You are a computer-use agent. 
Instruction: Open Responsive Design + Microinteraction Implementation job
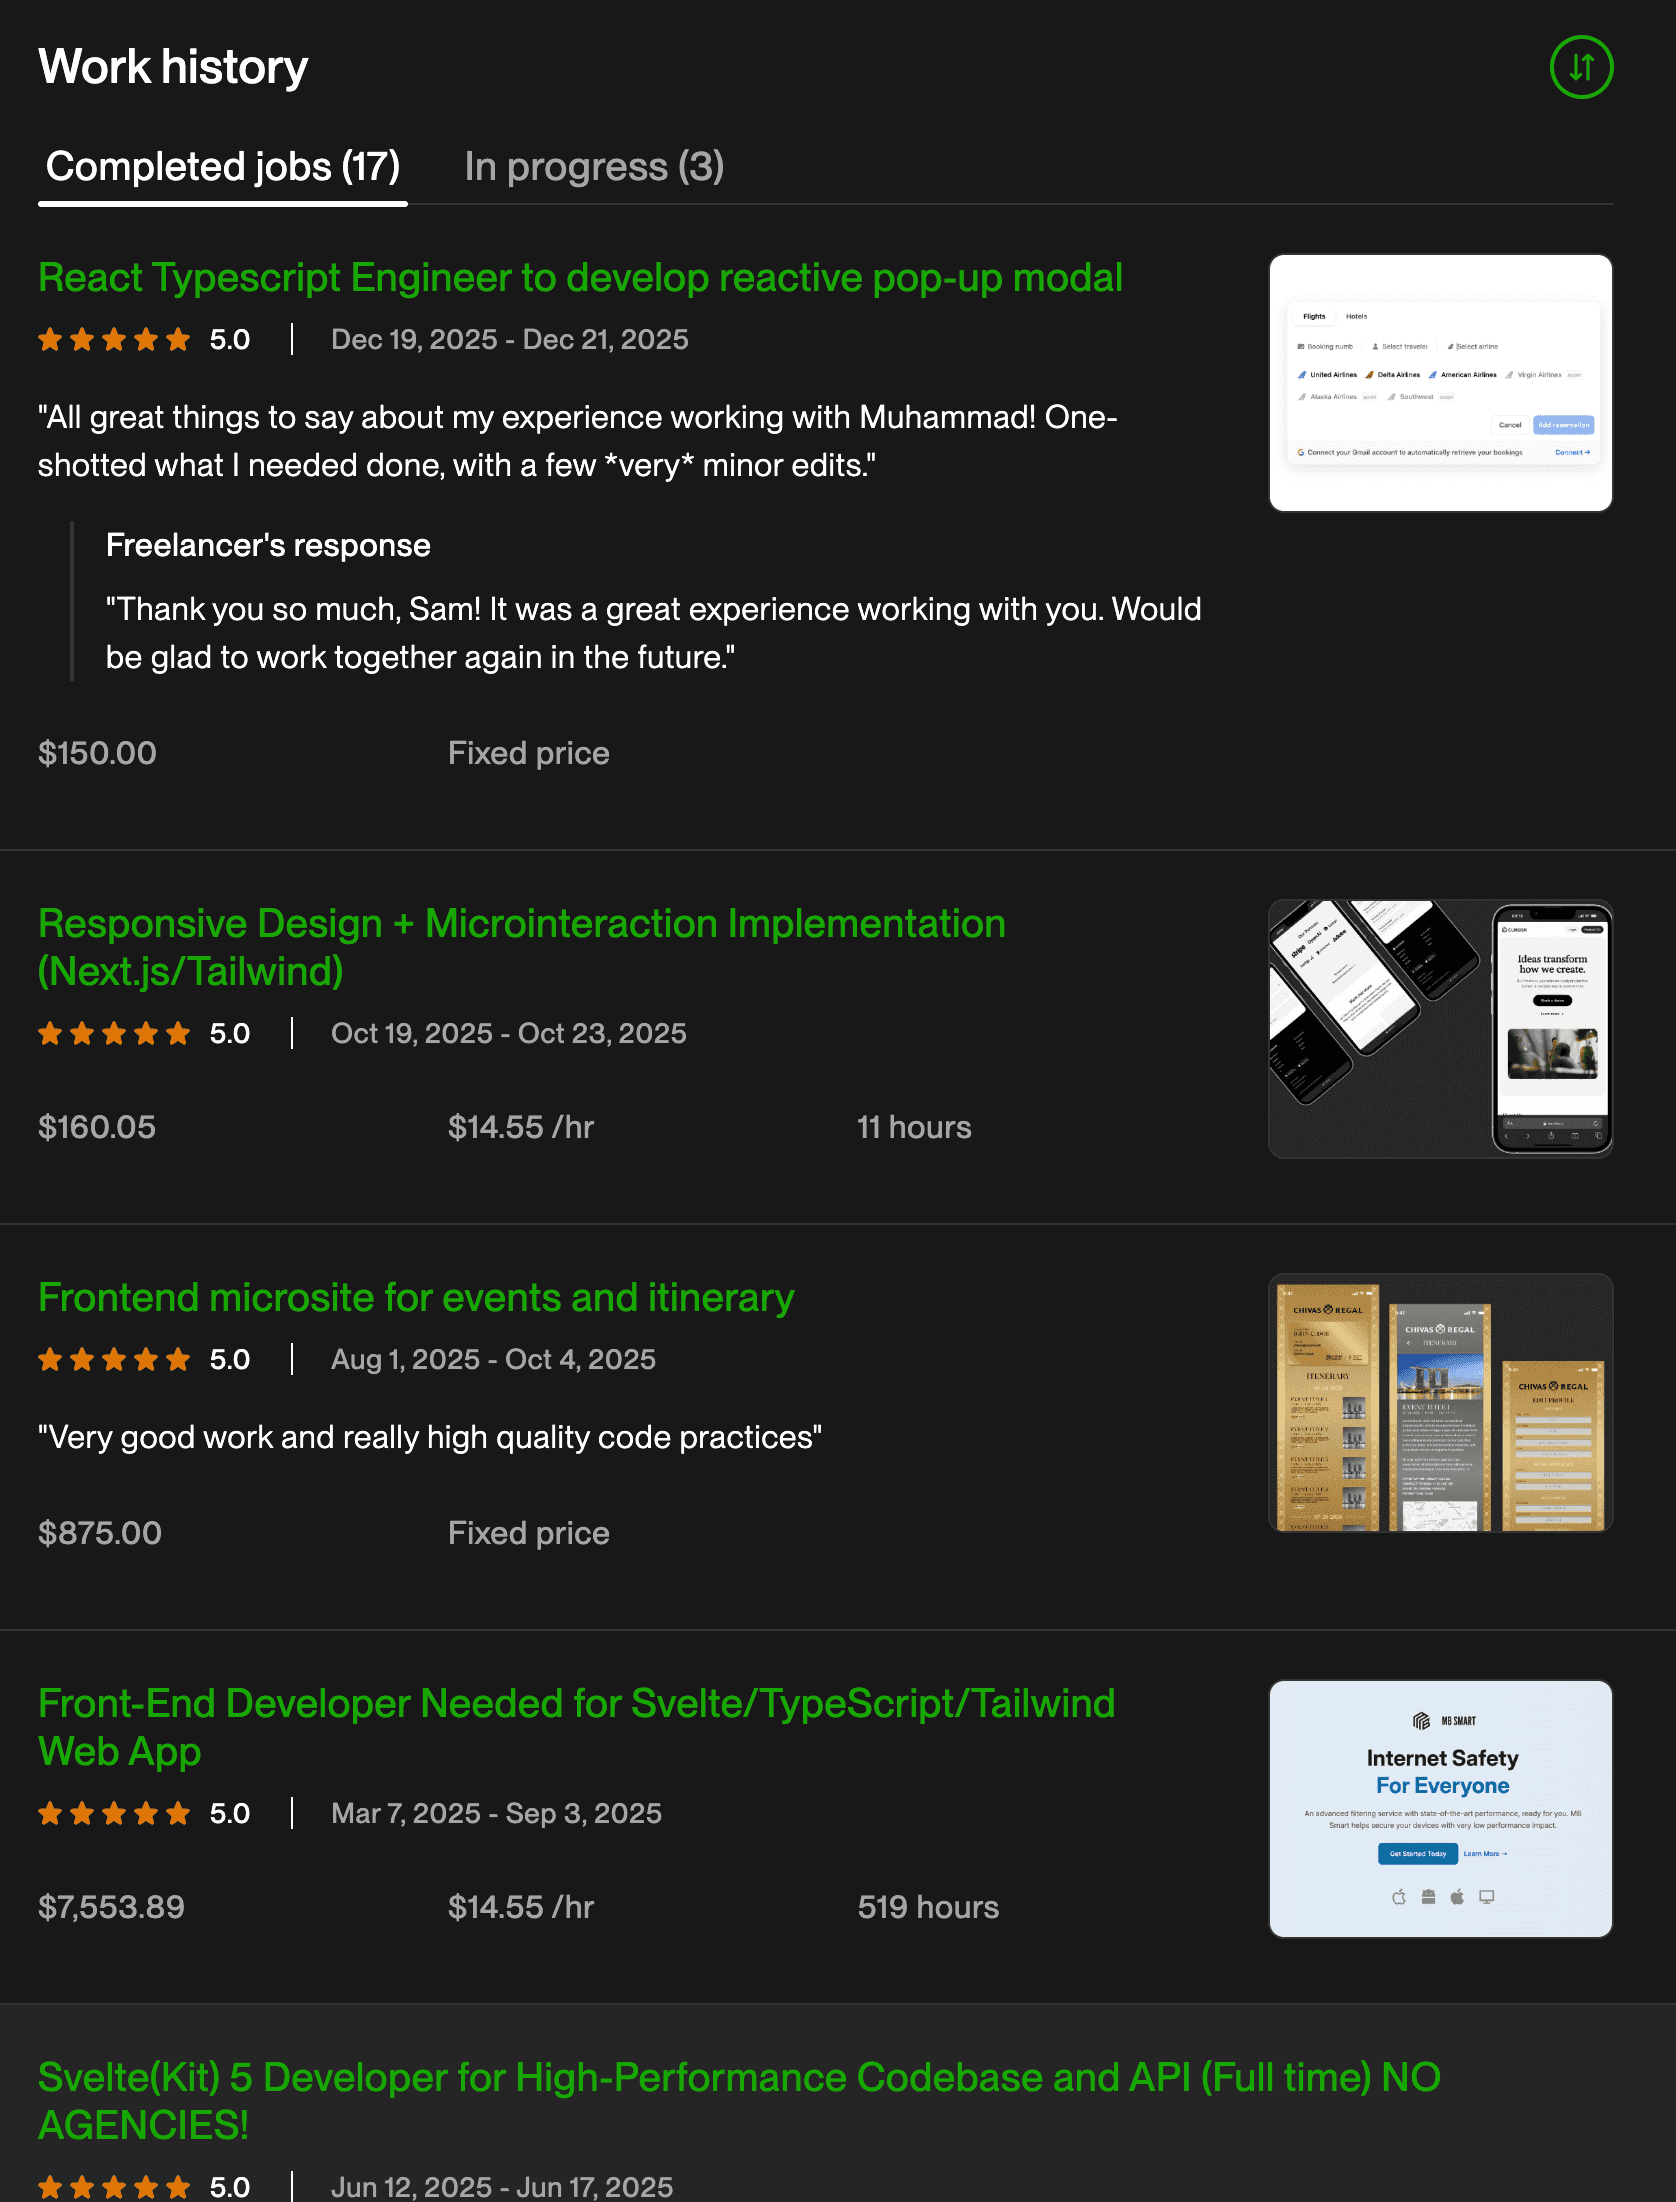tap(522, 947)
